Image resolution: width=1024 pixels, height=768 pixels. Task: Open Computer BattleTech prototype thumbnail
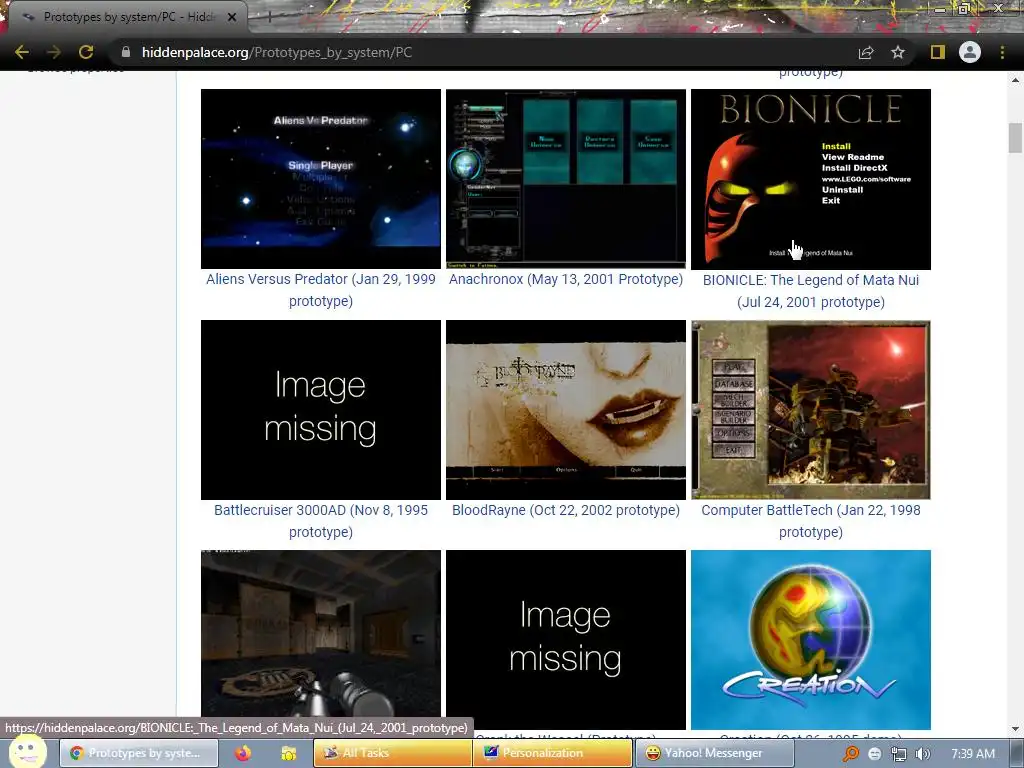(810, 409)
